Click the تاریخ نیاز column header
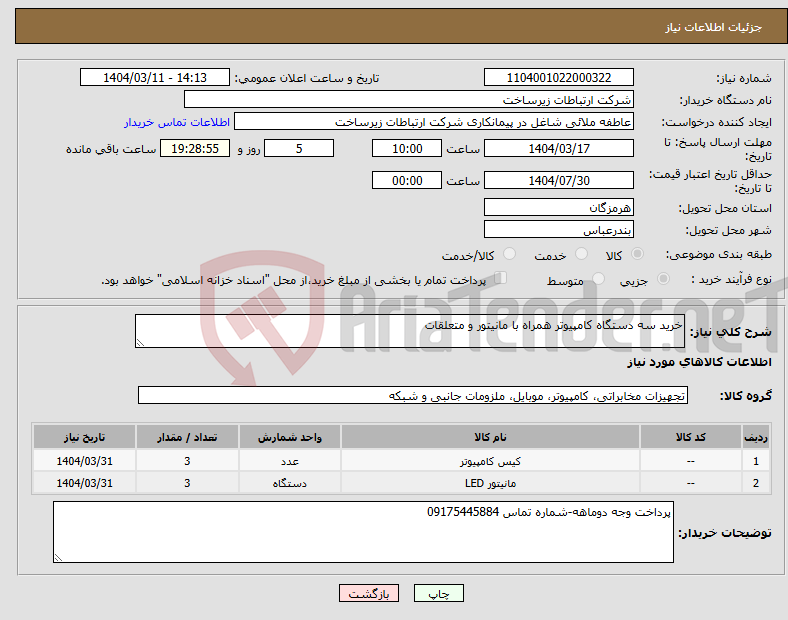Image resolution: width=788 pixels, height=620 pixels. [84, 437]
